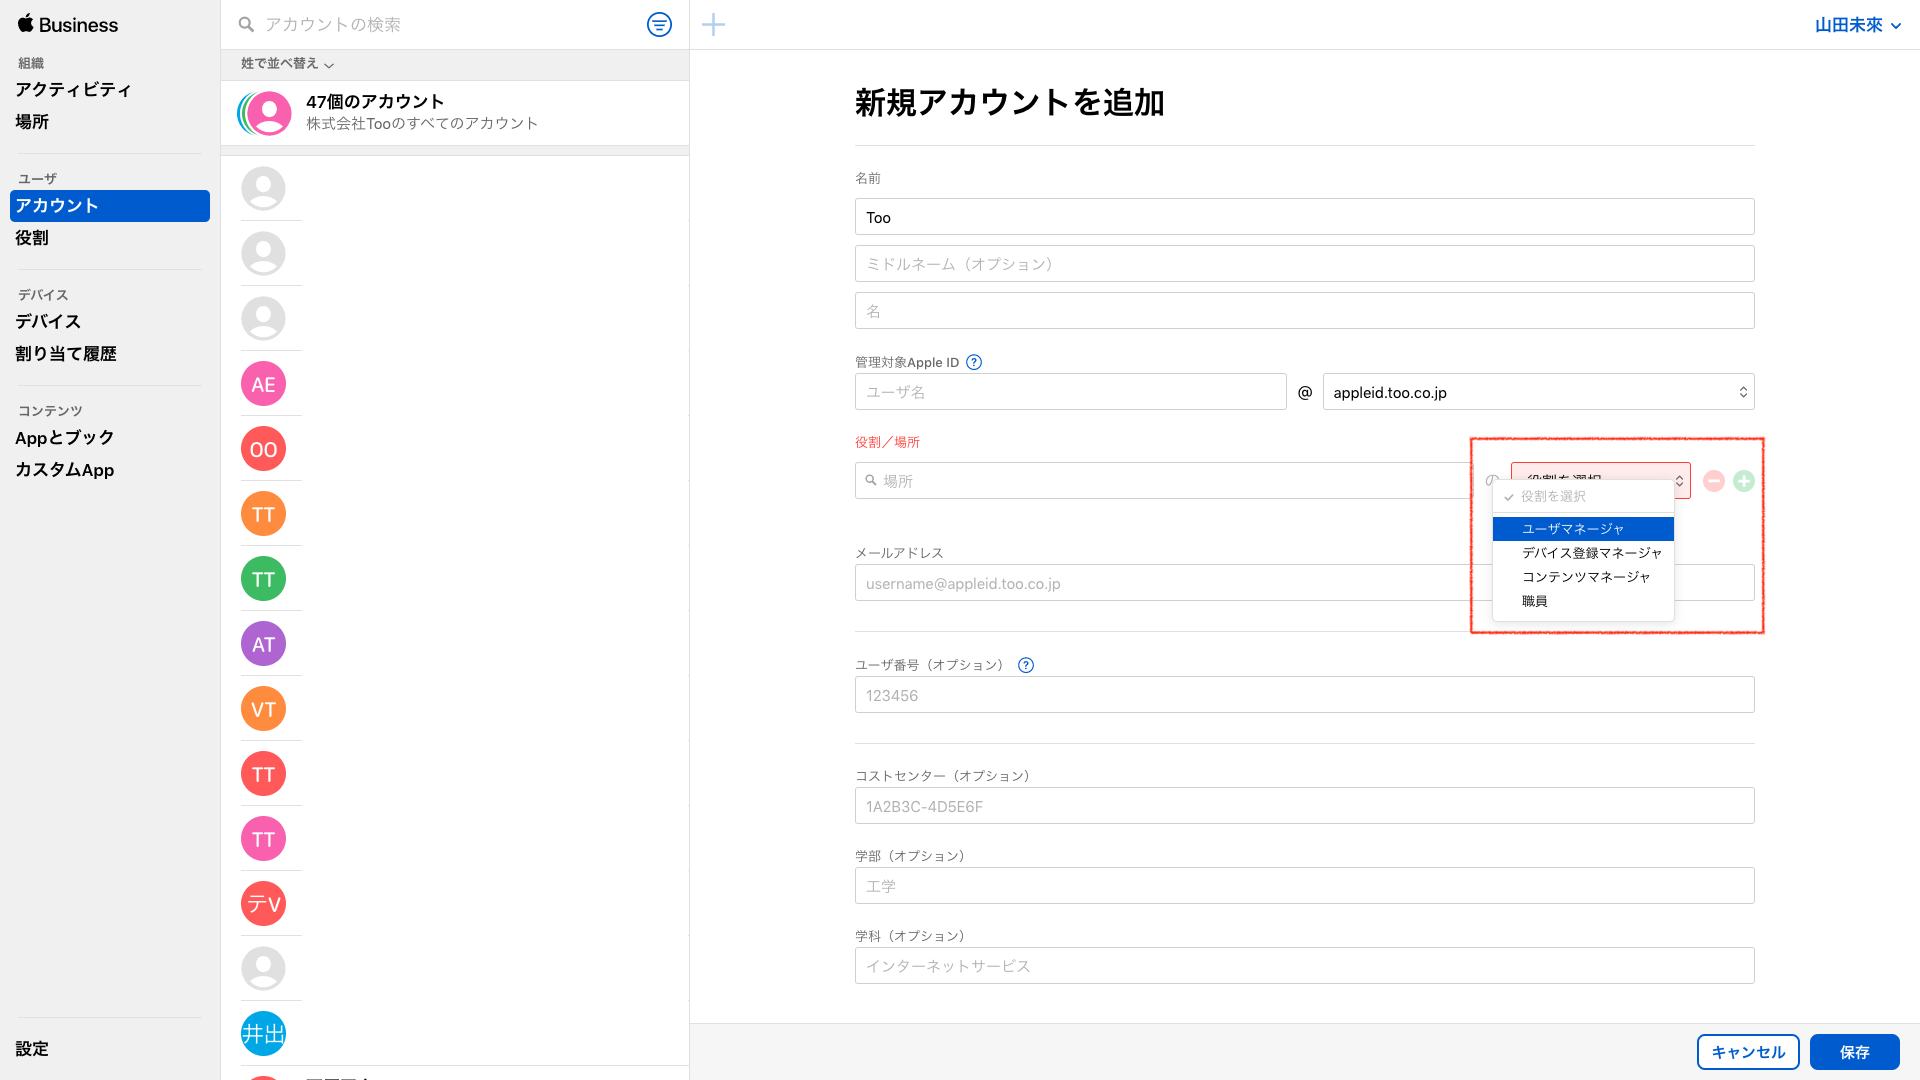Click the ミドルネーム（オプション） field

pos(1304,264)
